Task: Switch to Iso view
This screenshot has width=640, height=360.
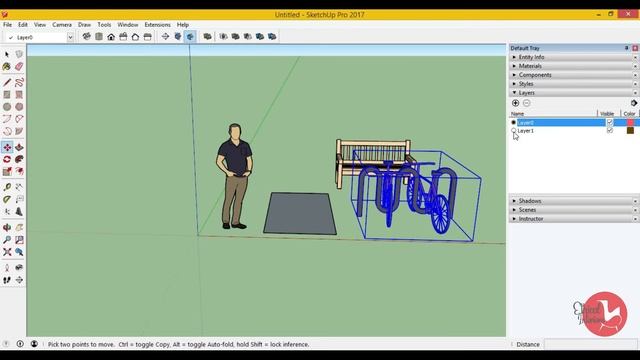Action: coord(87,37)
